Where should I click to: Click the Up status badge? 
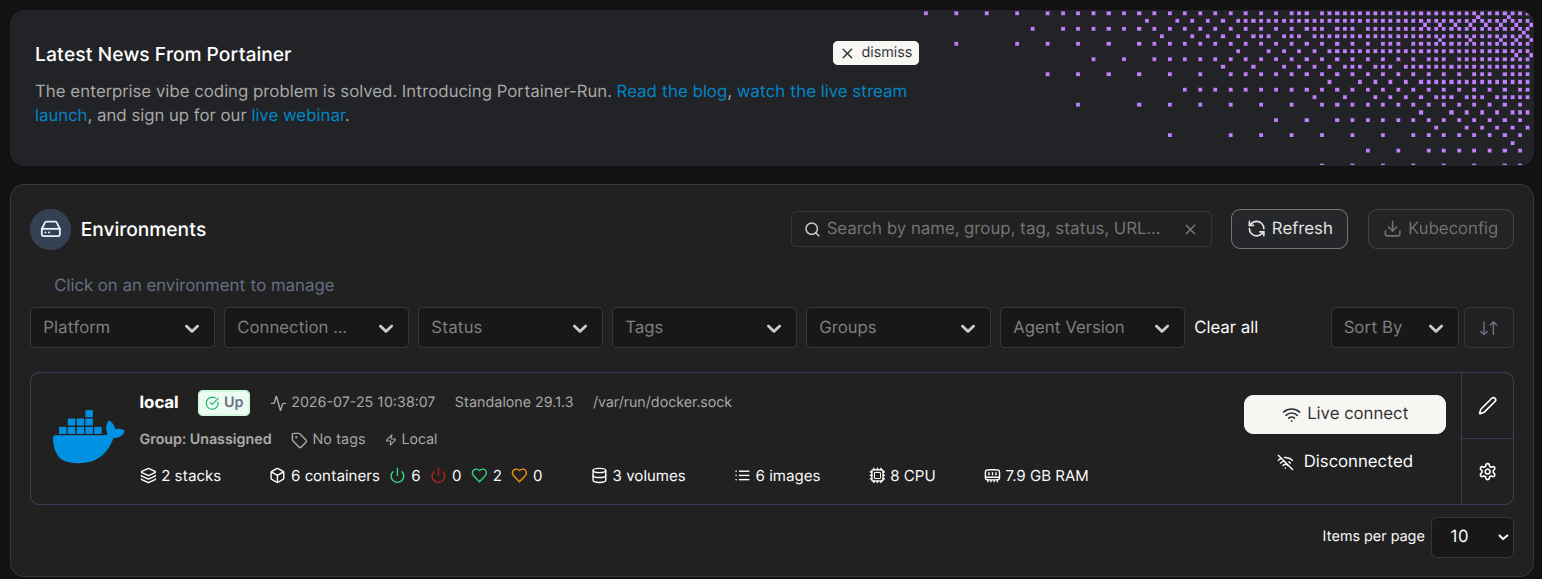click(x=224, y=402)
